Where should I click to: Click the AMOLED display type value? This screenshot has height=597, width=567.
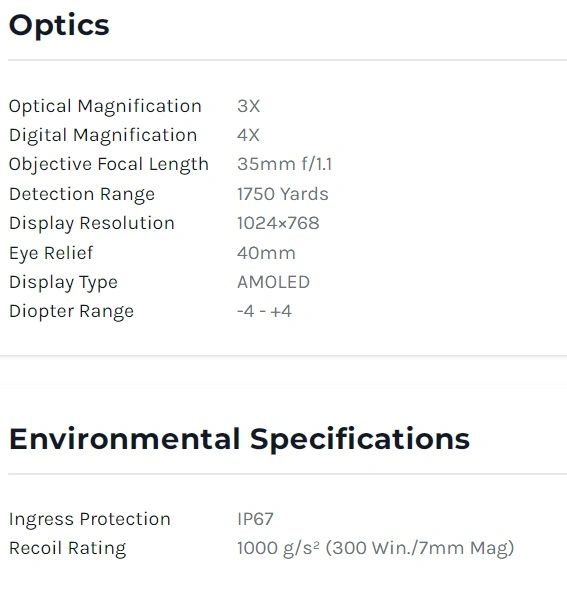pos(273,283)
